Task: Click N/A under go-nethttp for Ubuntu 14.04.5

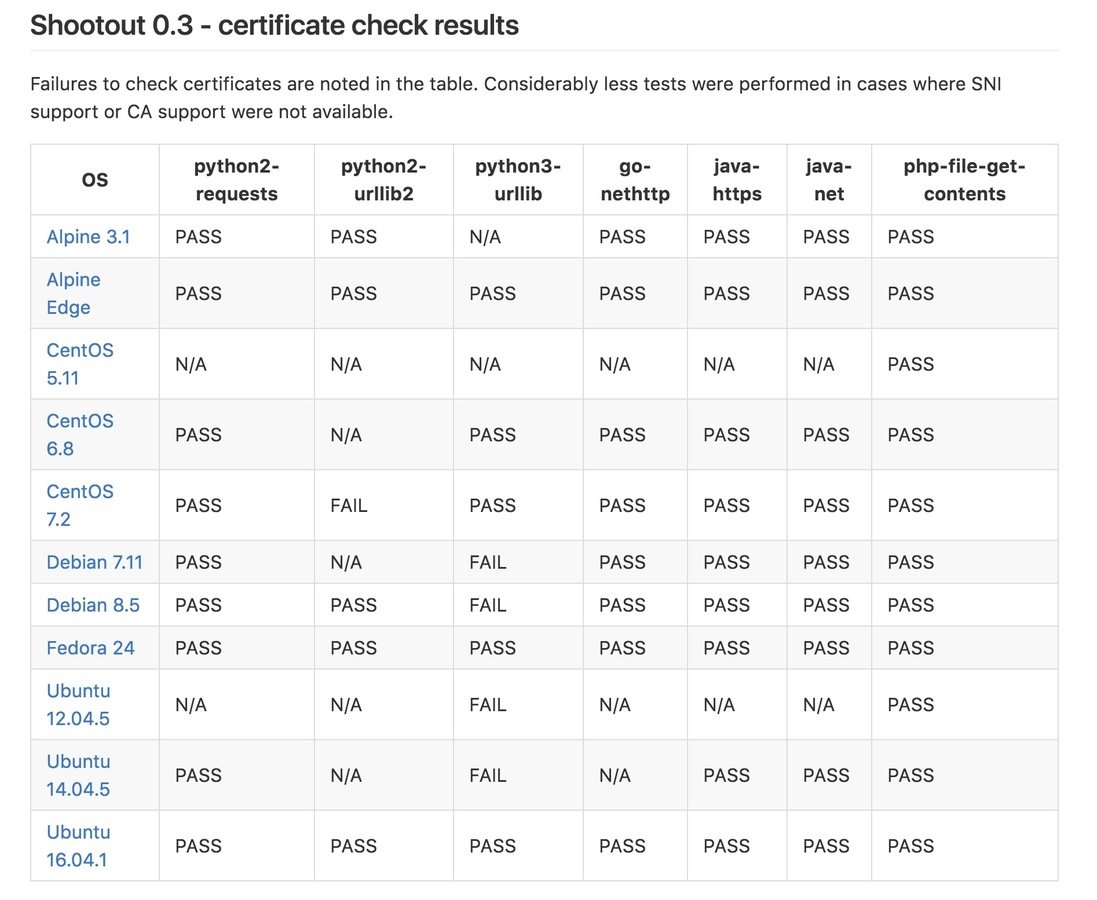Action: [614, 775]
